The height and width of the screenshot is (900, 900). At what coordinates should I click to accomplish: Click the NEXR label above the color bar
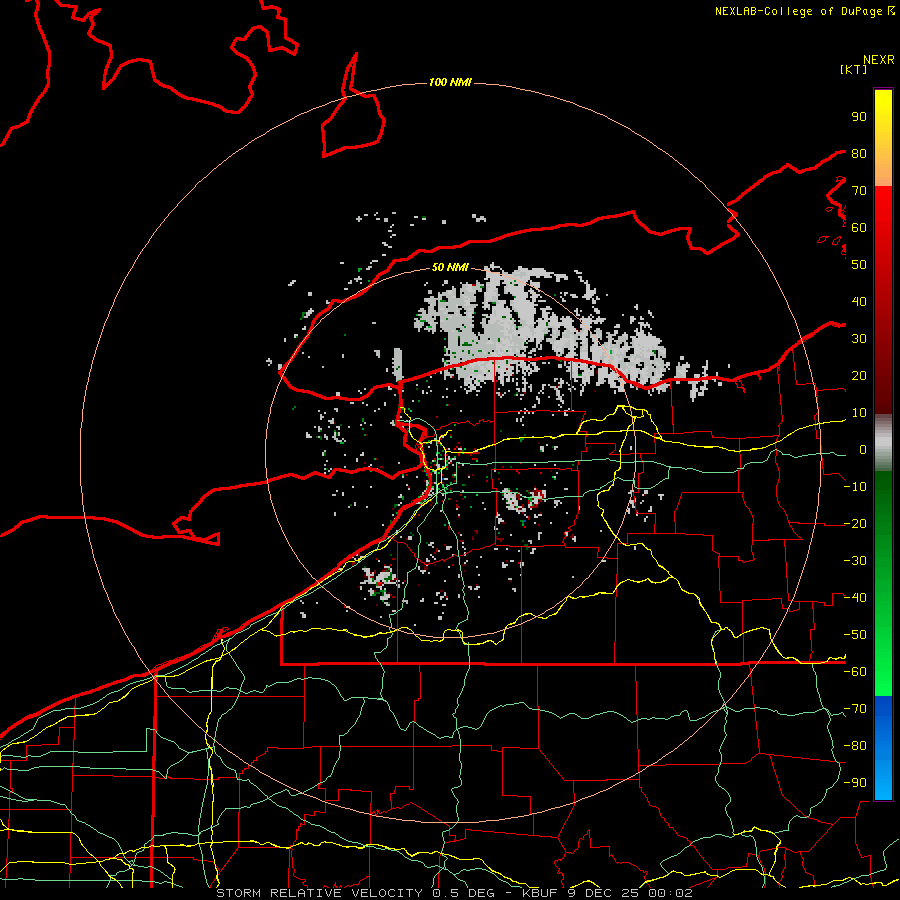click(879, 60)
